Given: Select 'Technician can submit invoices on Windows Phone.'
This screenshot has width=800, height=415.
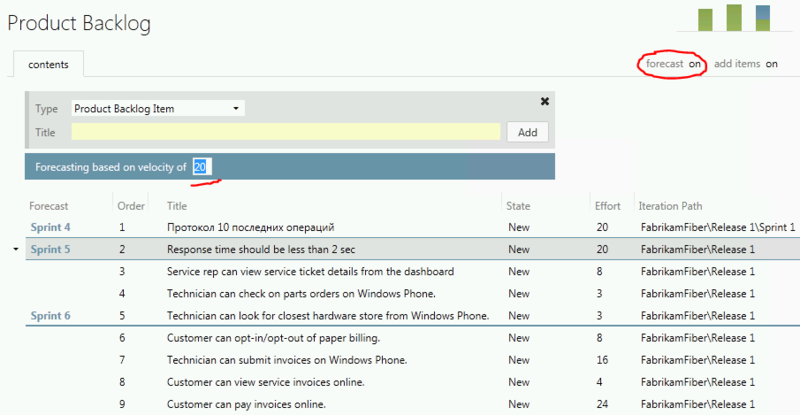Looking at the screenshot, I should 287,360.
